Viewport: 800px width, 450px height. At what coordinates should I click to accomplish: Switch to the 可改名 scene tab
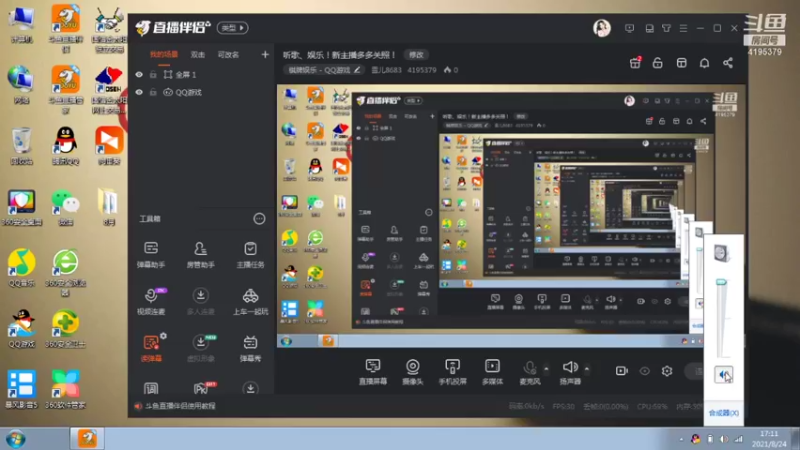228,55
